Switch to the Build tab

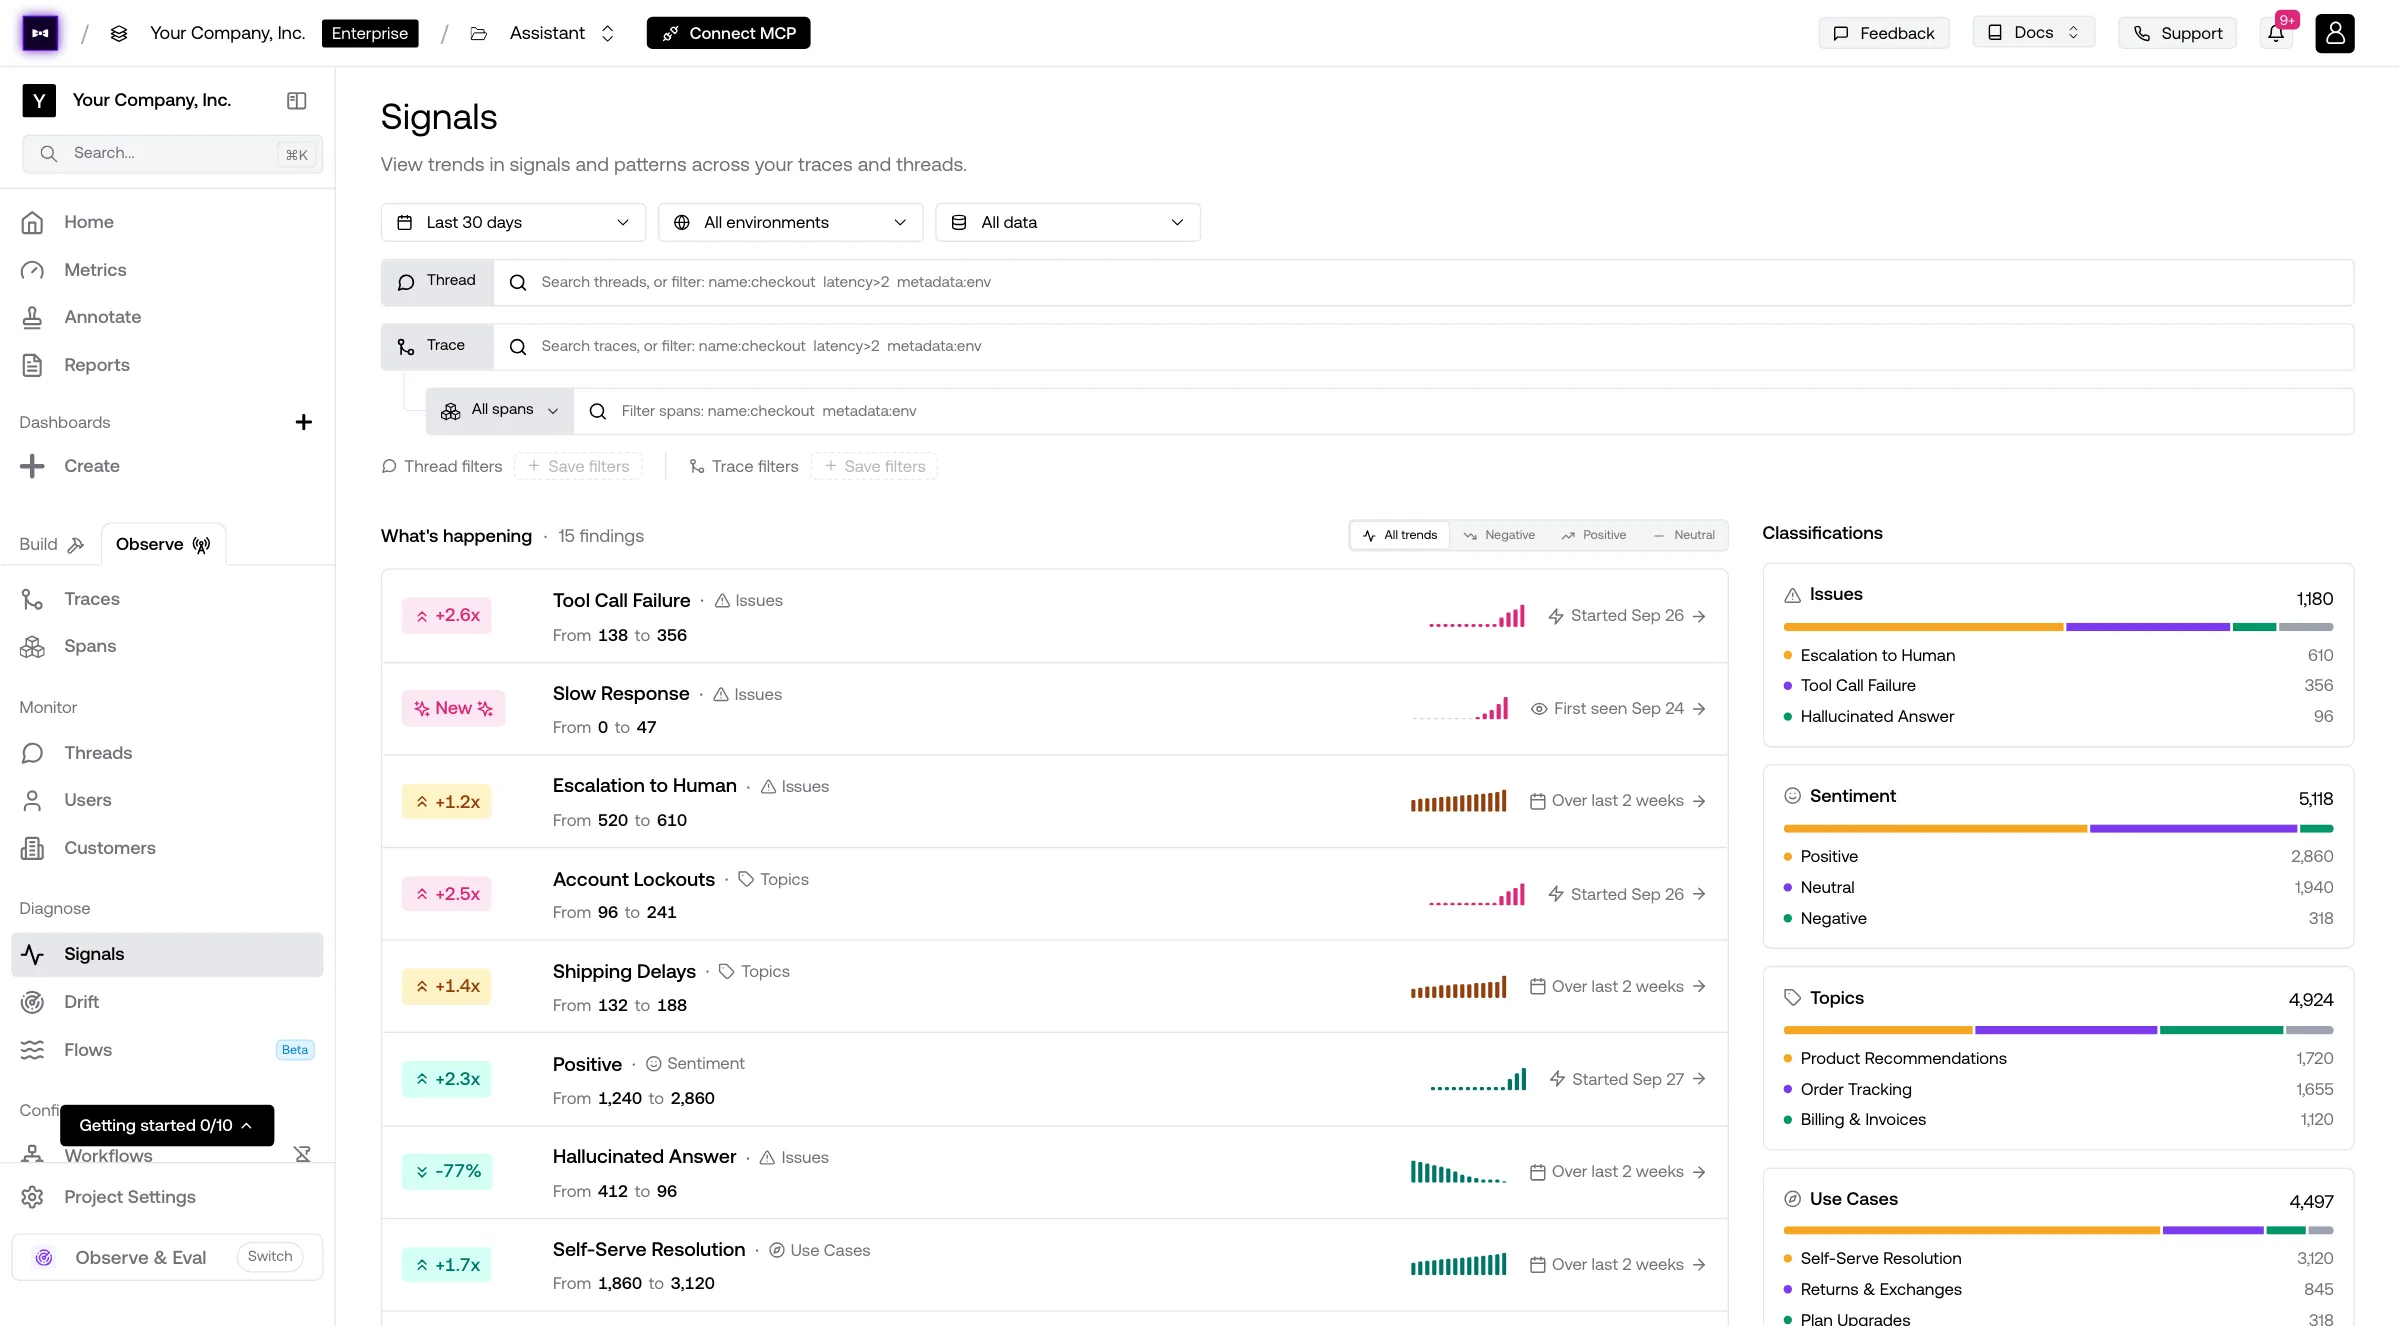52,544
